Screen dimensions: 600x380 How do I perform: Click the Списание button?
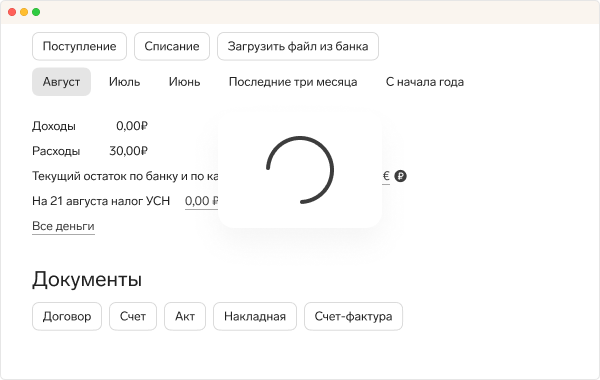172,46
